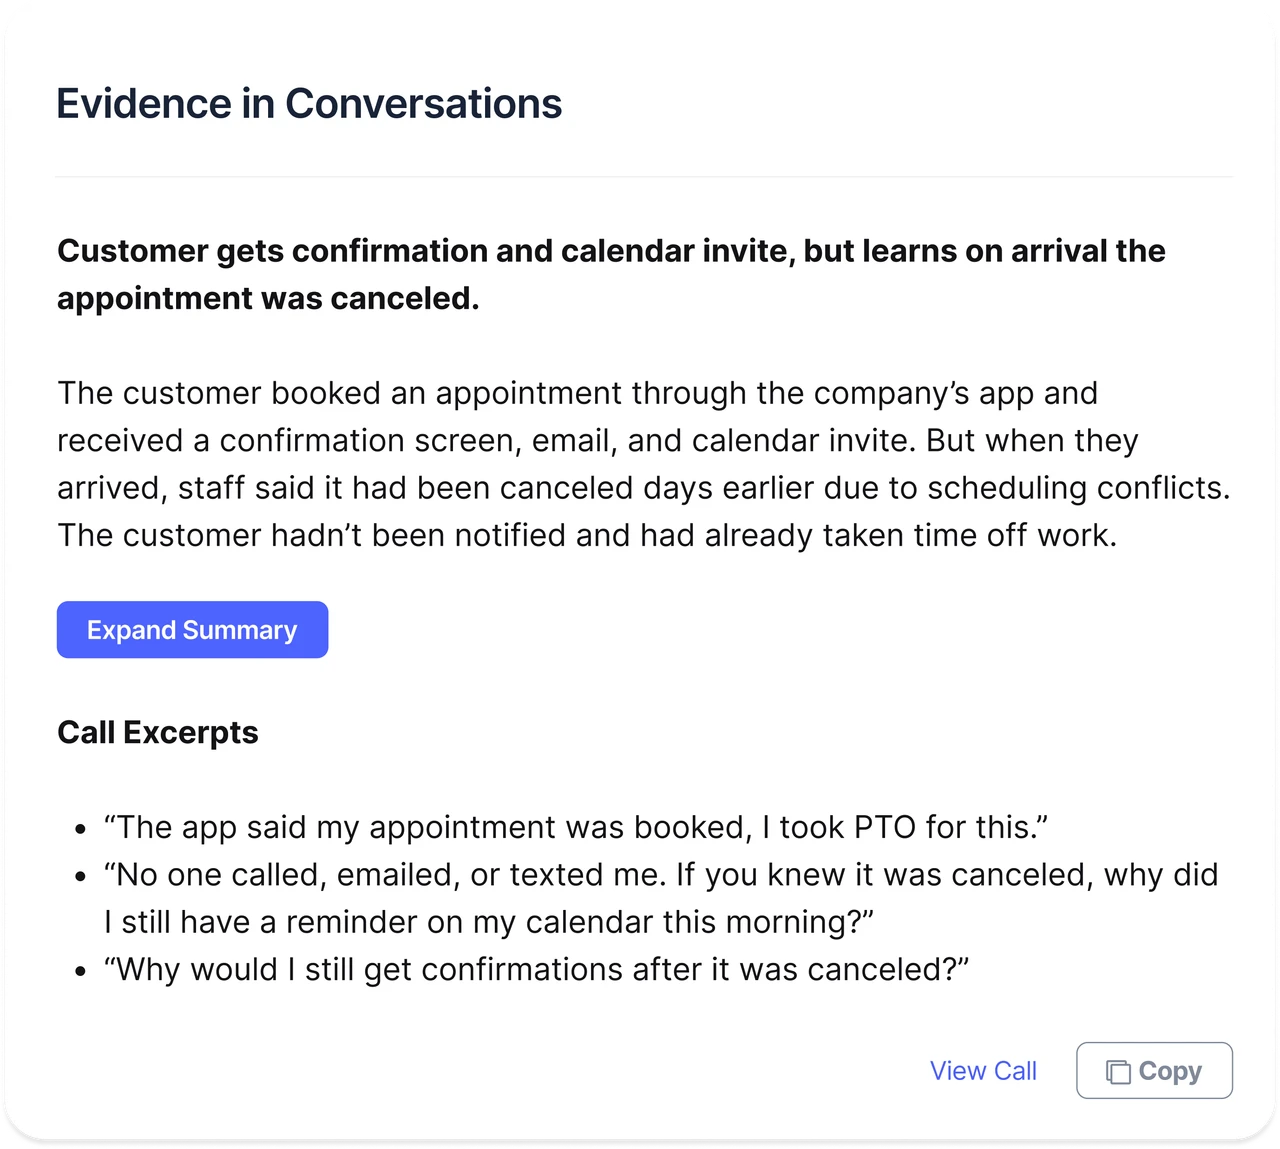Click the word "PTO" in the first excerpt

(884, 827)
